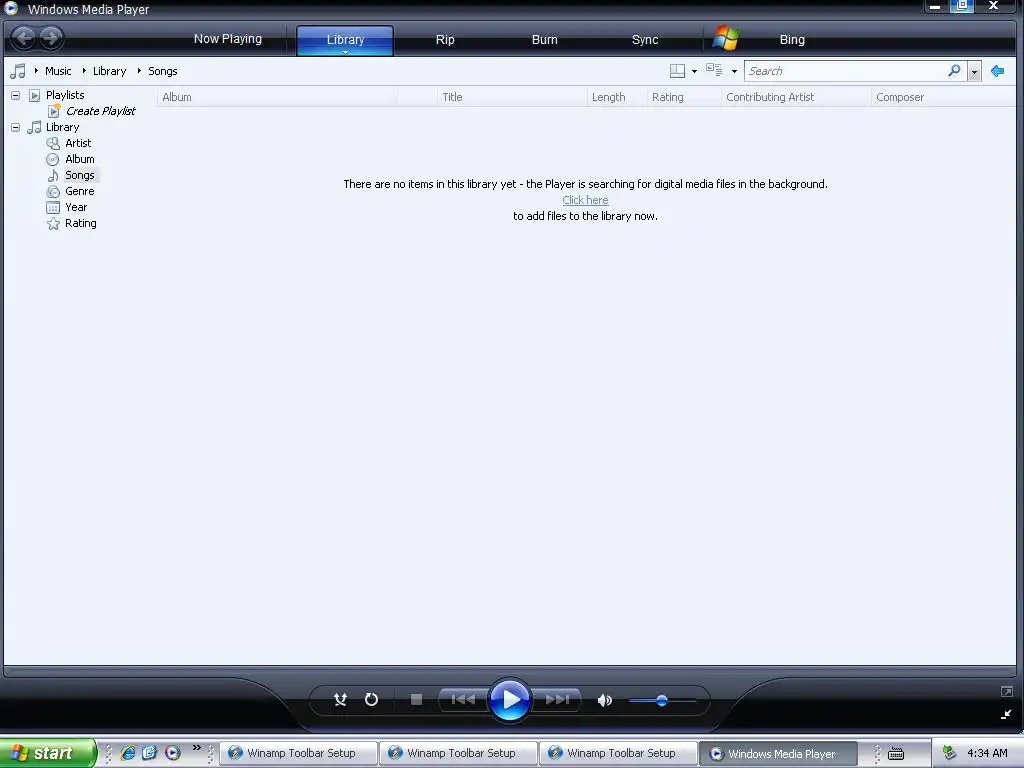1024x768 pixels.
Task: Switch to the Now Playing tab
Action: pos(227,39)
